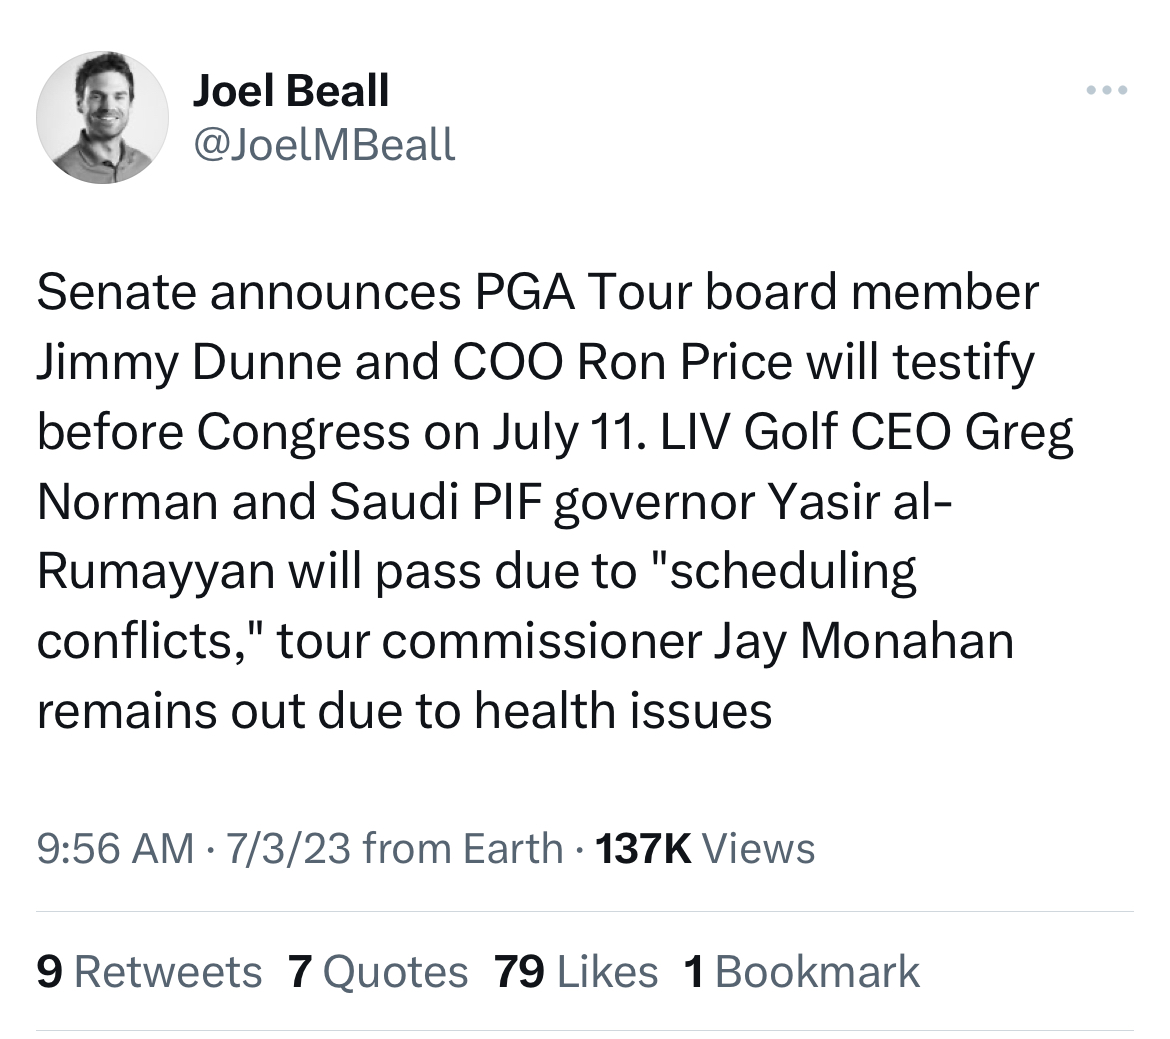Click "Jimmy Dunne" in the tweet text
This screenshot has width=1170, height=1039.
tap(187, 362)
